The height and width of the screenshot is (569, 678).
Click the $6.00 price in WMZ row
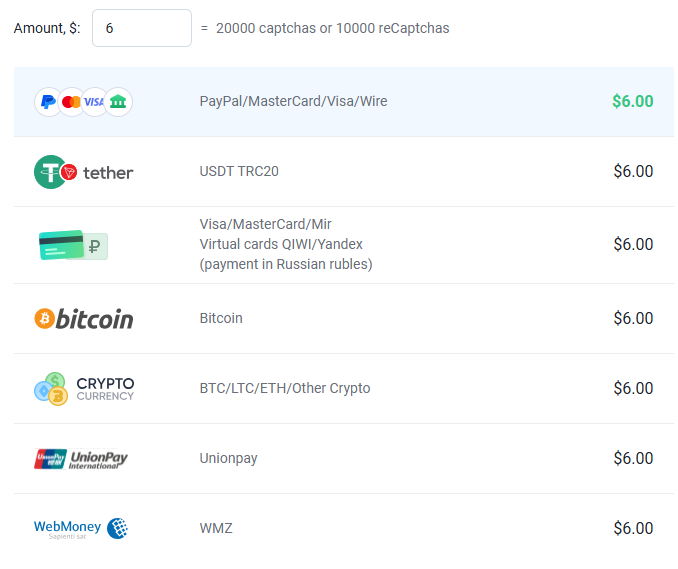pos(633,528)
